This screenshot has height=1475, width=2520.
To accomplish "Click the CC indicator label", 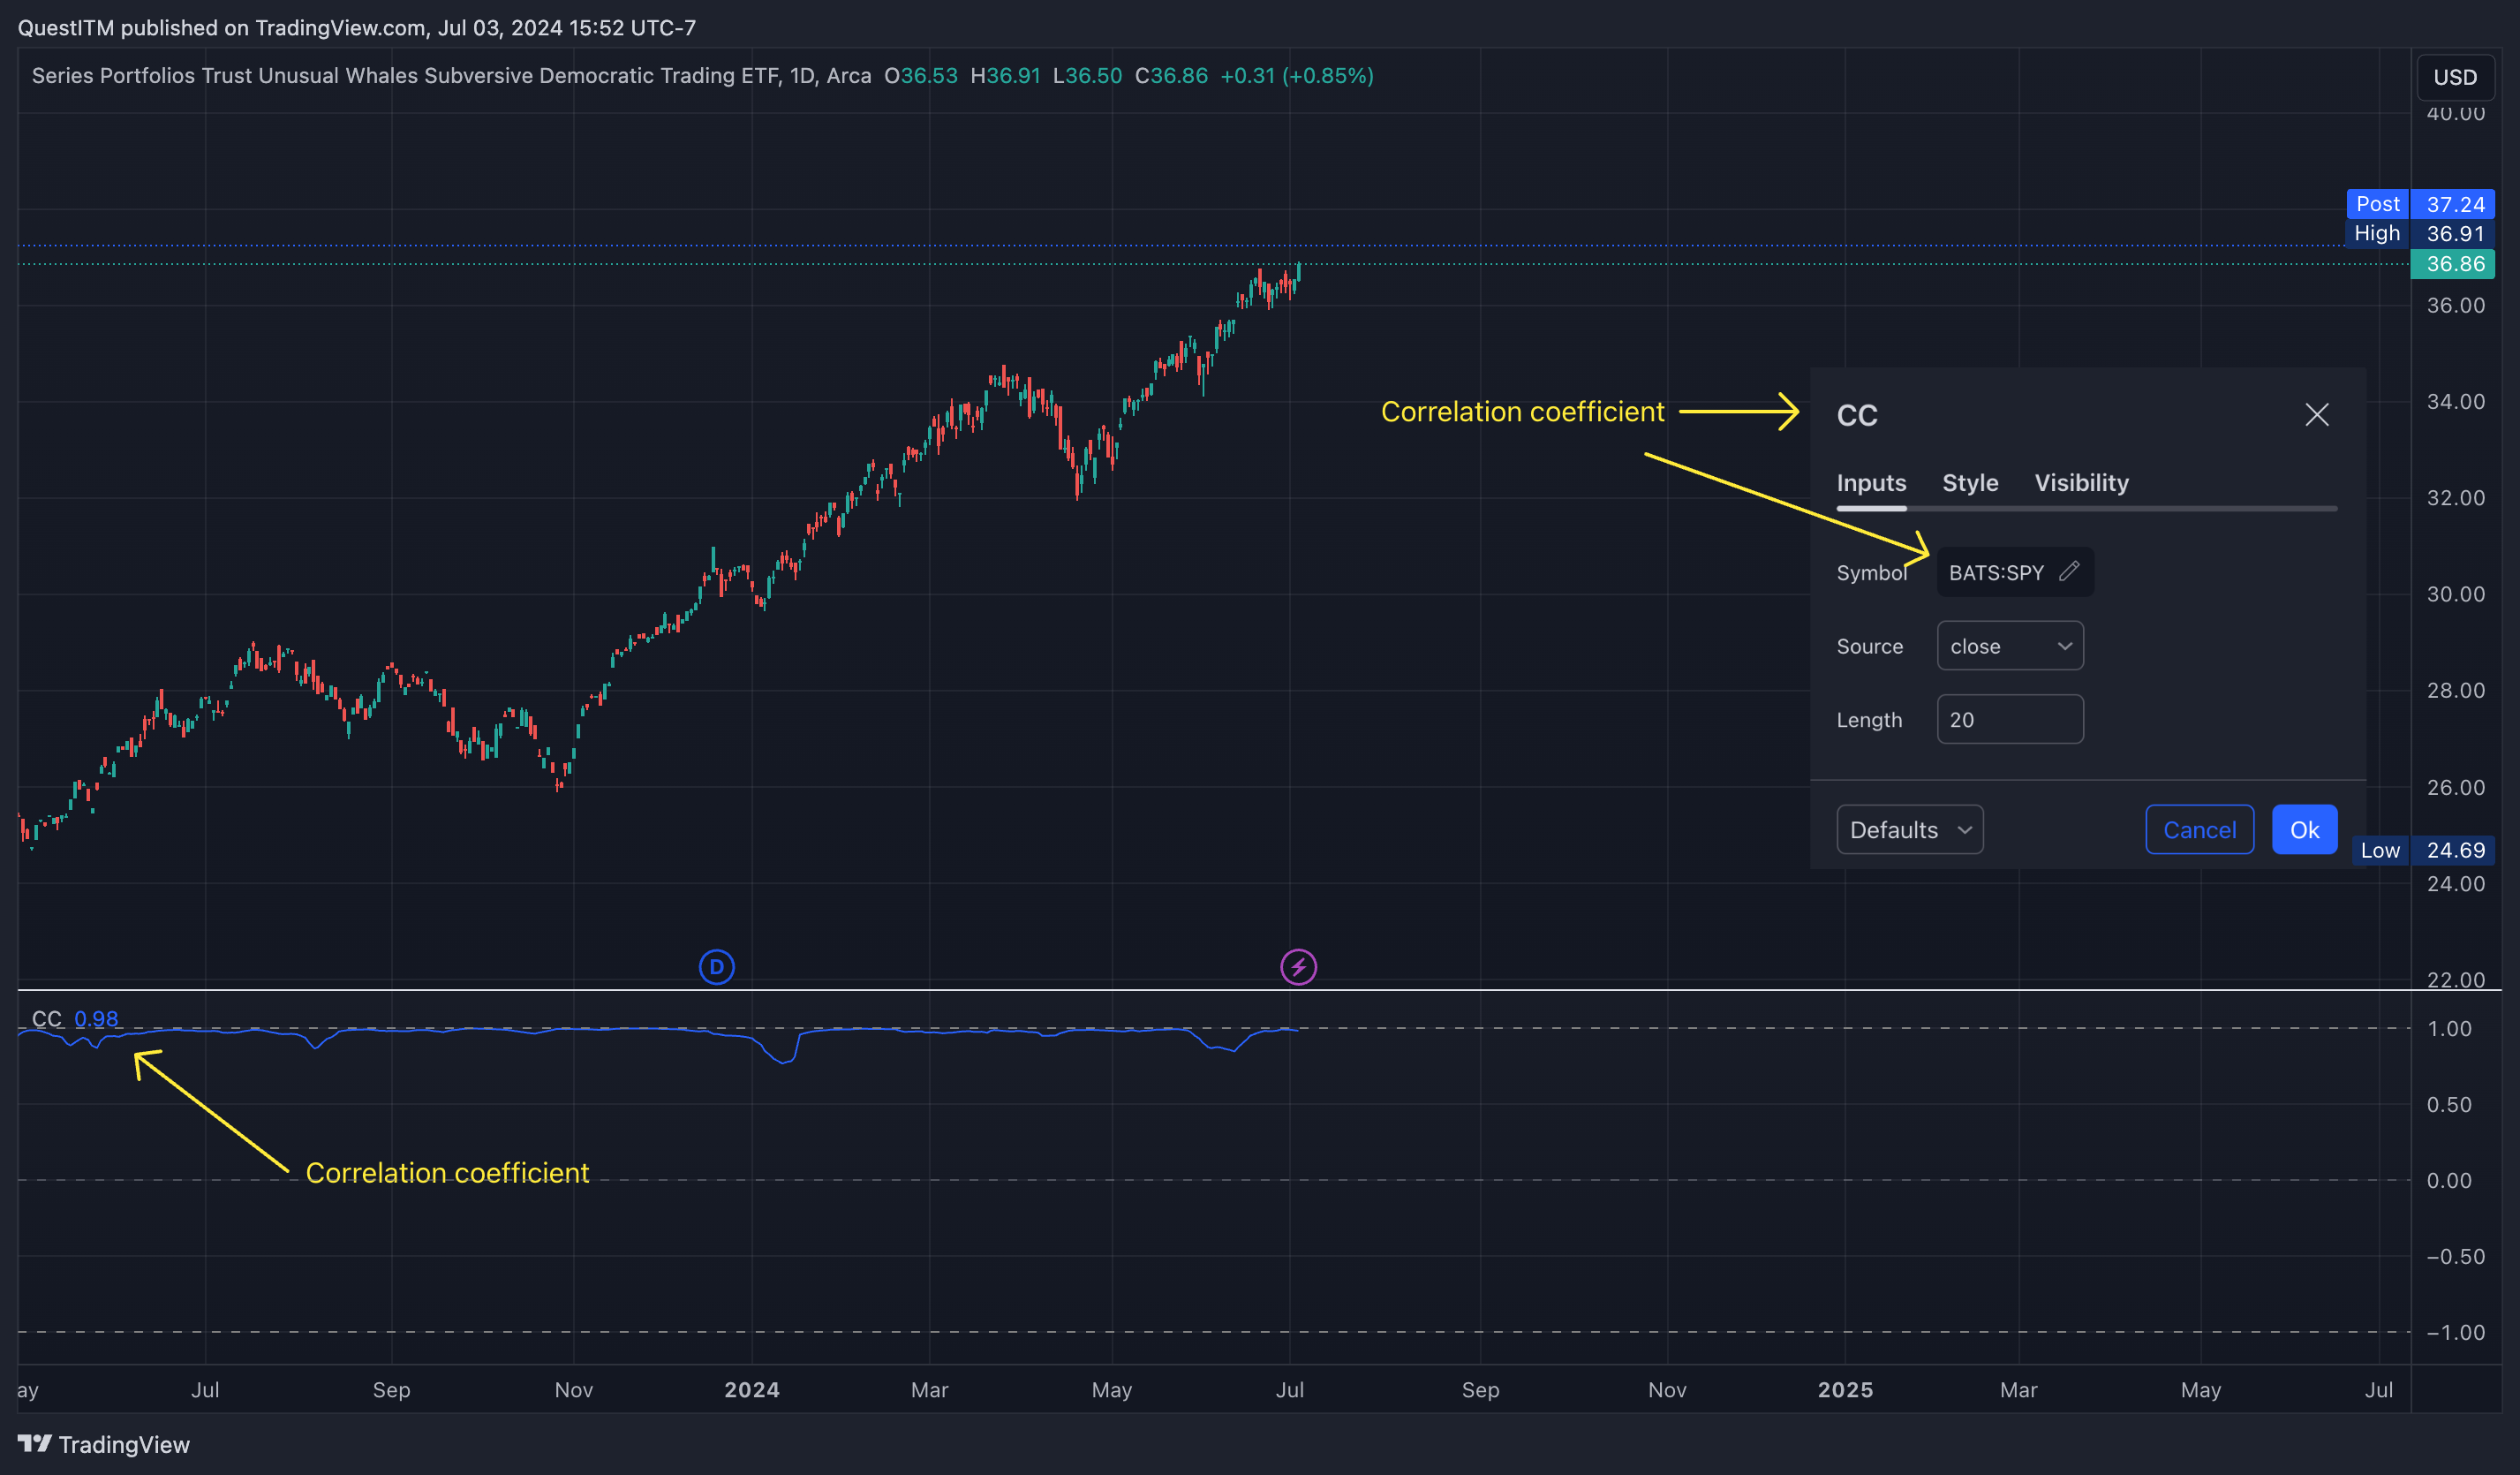I will coord(47,1019).
